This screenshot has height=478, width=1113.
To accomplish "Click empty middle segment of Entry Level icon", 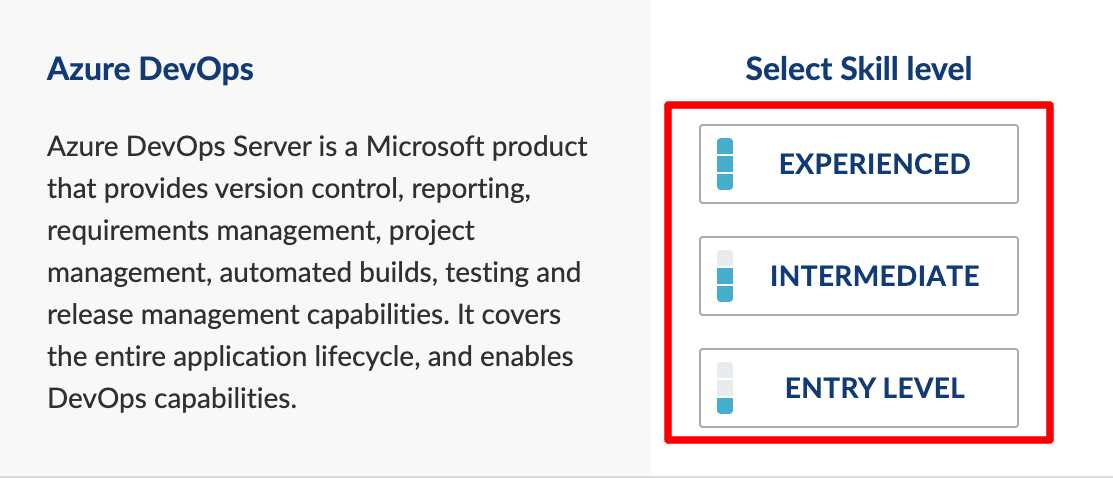I will [726, 388].
